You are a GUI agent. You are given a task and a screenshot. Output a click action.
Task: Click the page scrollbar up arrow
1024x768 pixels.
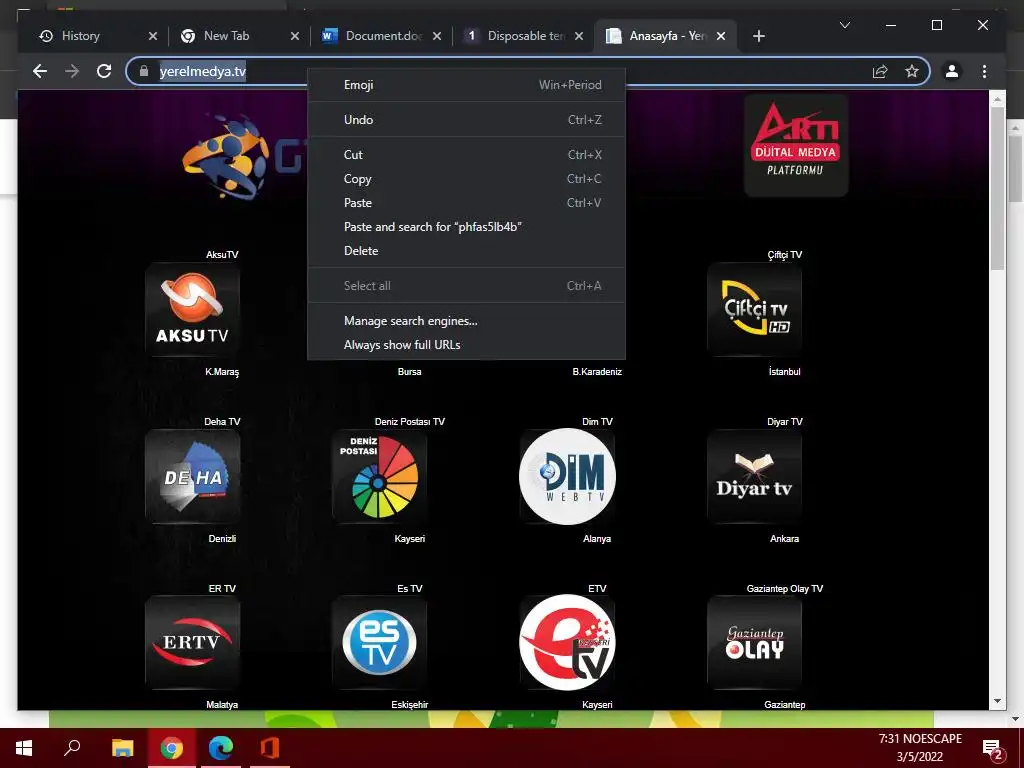[997, 99]
